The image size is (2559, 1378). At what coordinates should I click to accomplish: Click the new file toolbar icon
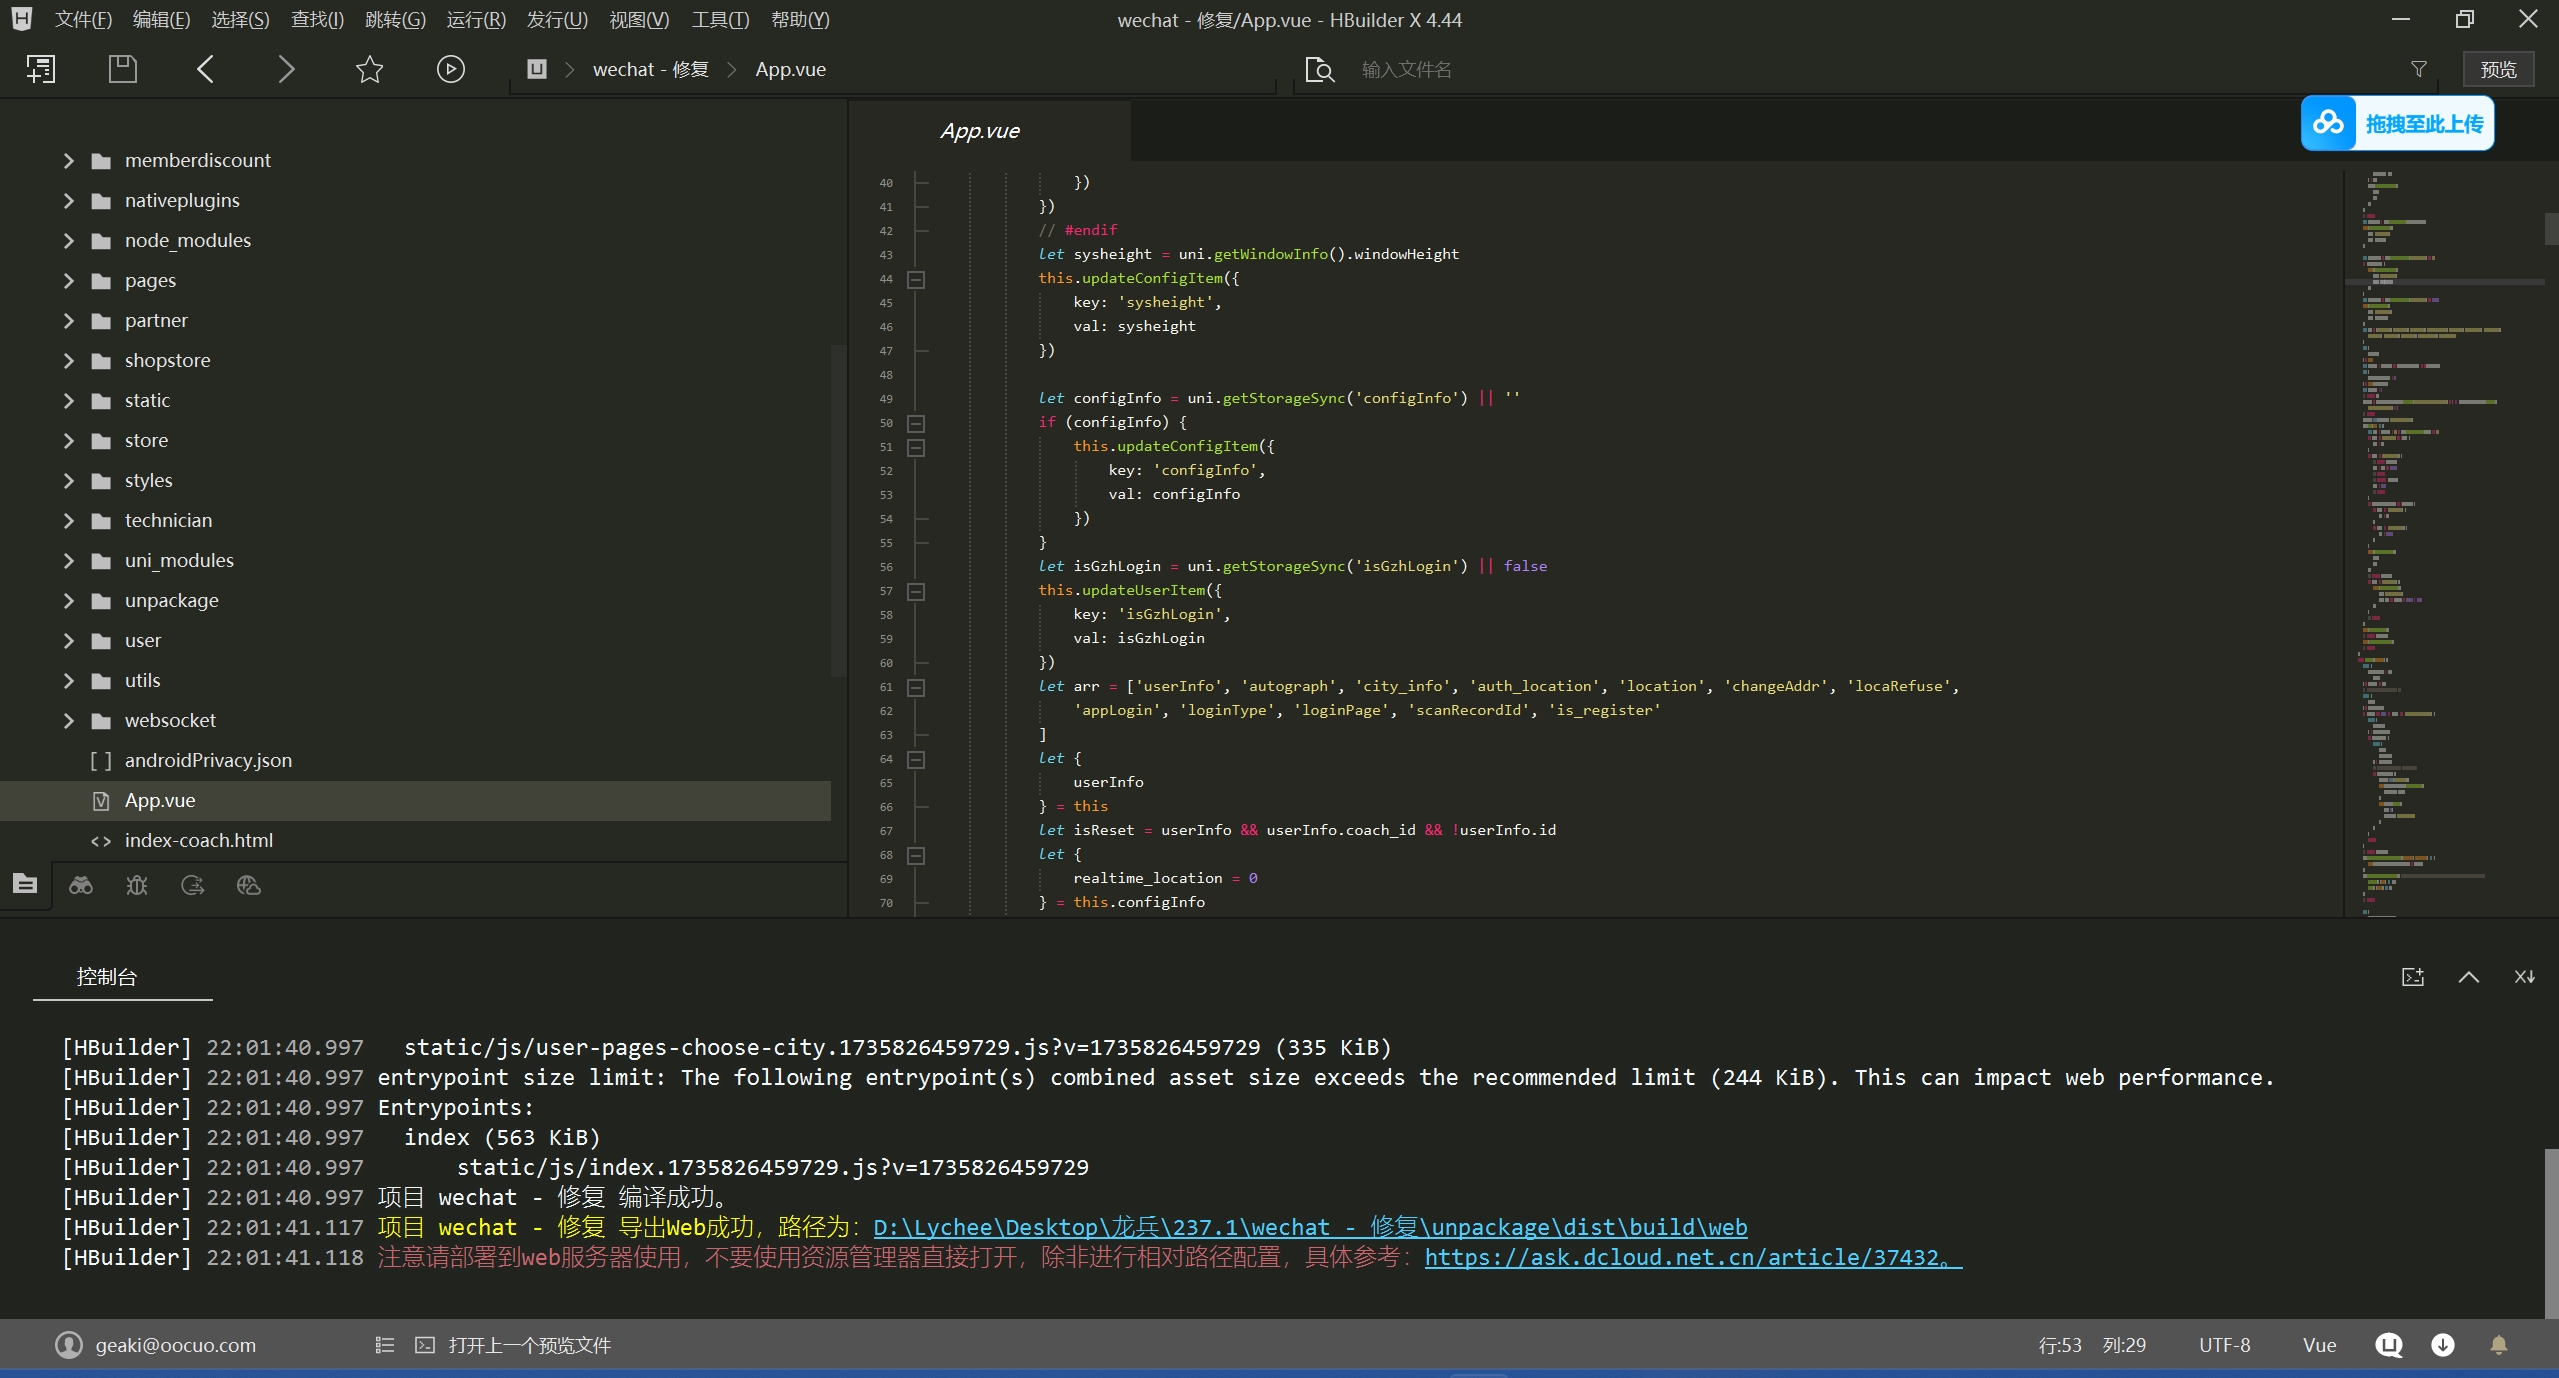pos(41,69)
